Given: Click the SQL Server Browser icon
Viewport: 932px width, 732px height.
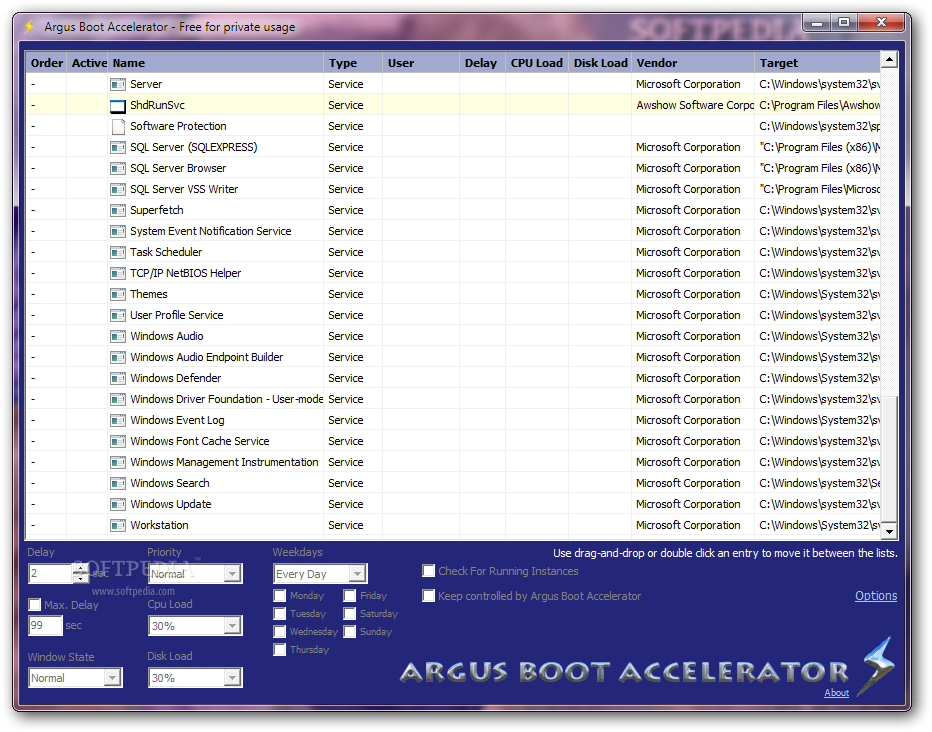Looking at the screenshot, I should click(x=118, y=169).
